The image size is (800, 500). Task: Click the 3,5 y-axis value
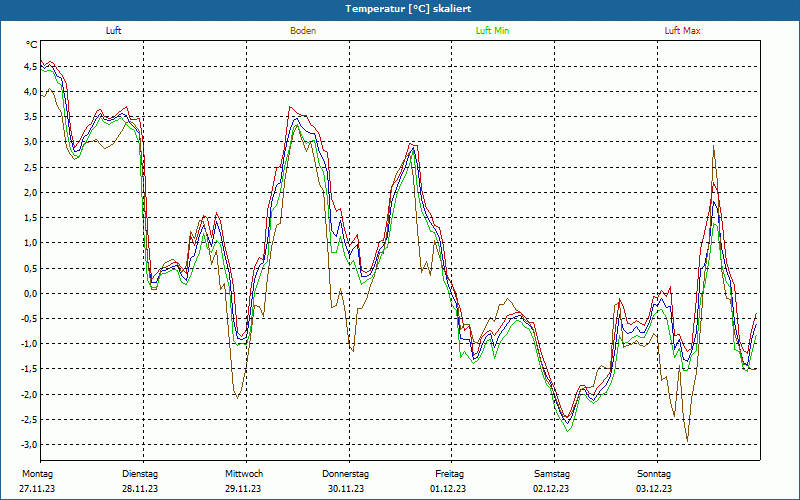point(31,116)
